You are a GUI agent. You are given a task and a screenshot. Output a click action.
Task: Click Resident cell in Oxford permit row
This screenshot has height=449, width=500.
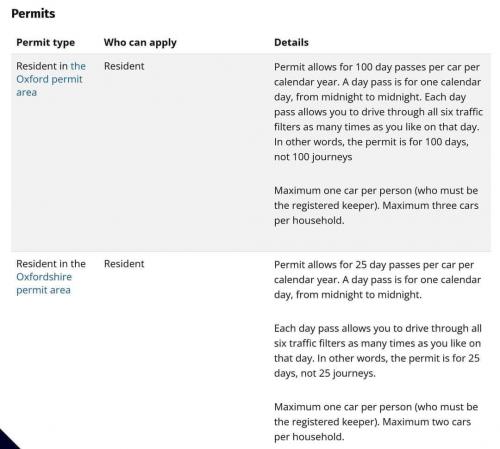click(x=124, y=66)
